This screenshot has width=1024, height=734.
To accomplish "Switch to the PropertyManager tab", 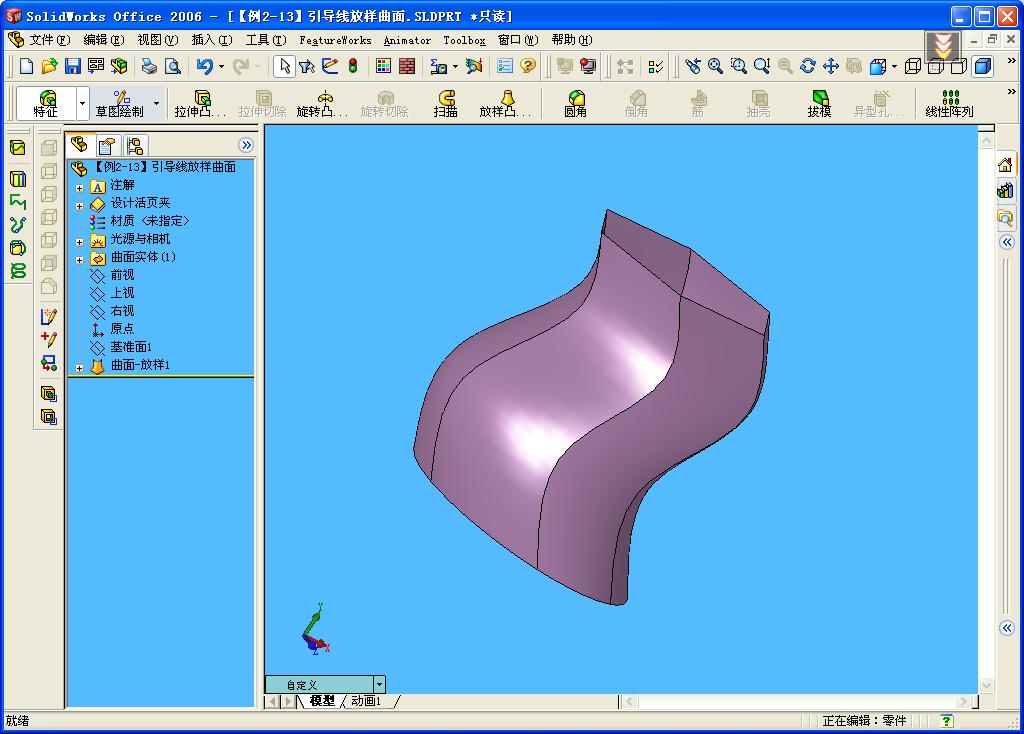I will pos(107,145).
